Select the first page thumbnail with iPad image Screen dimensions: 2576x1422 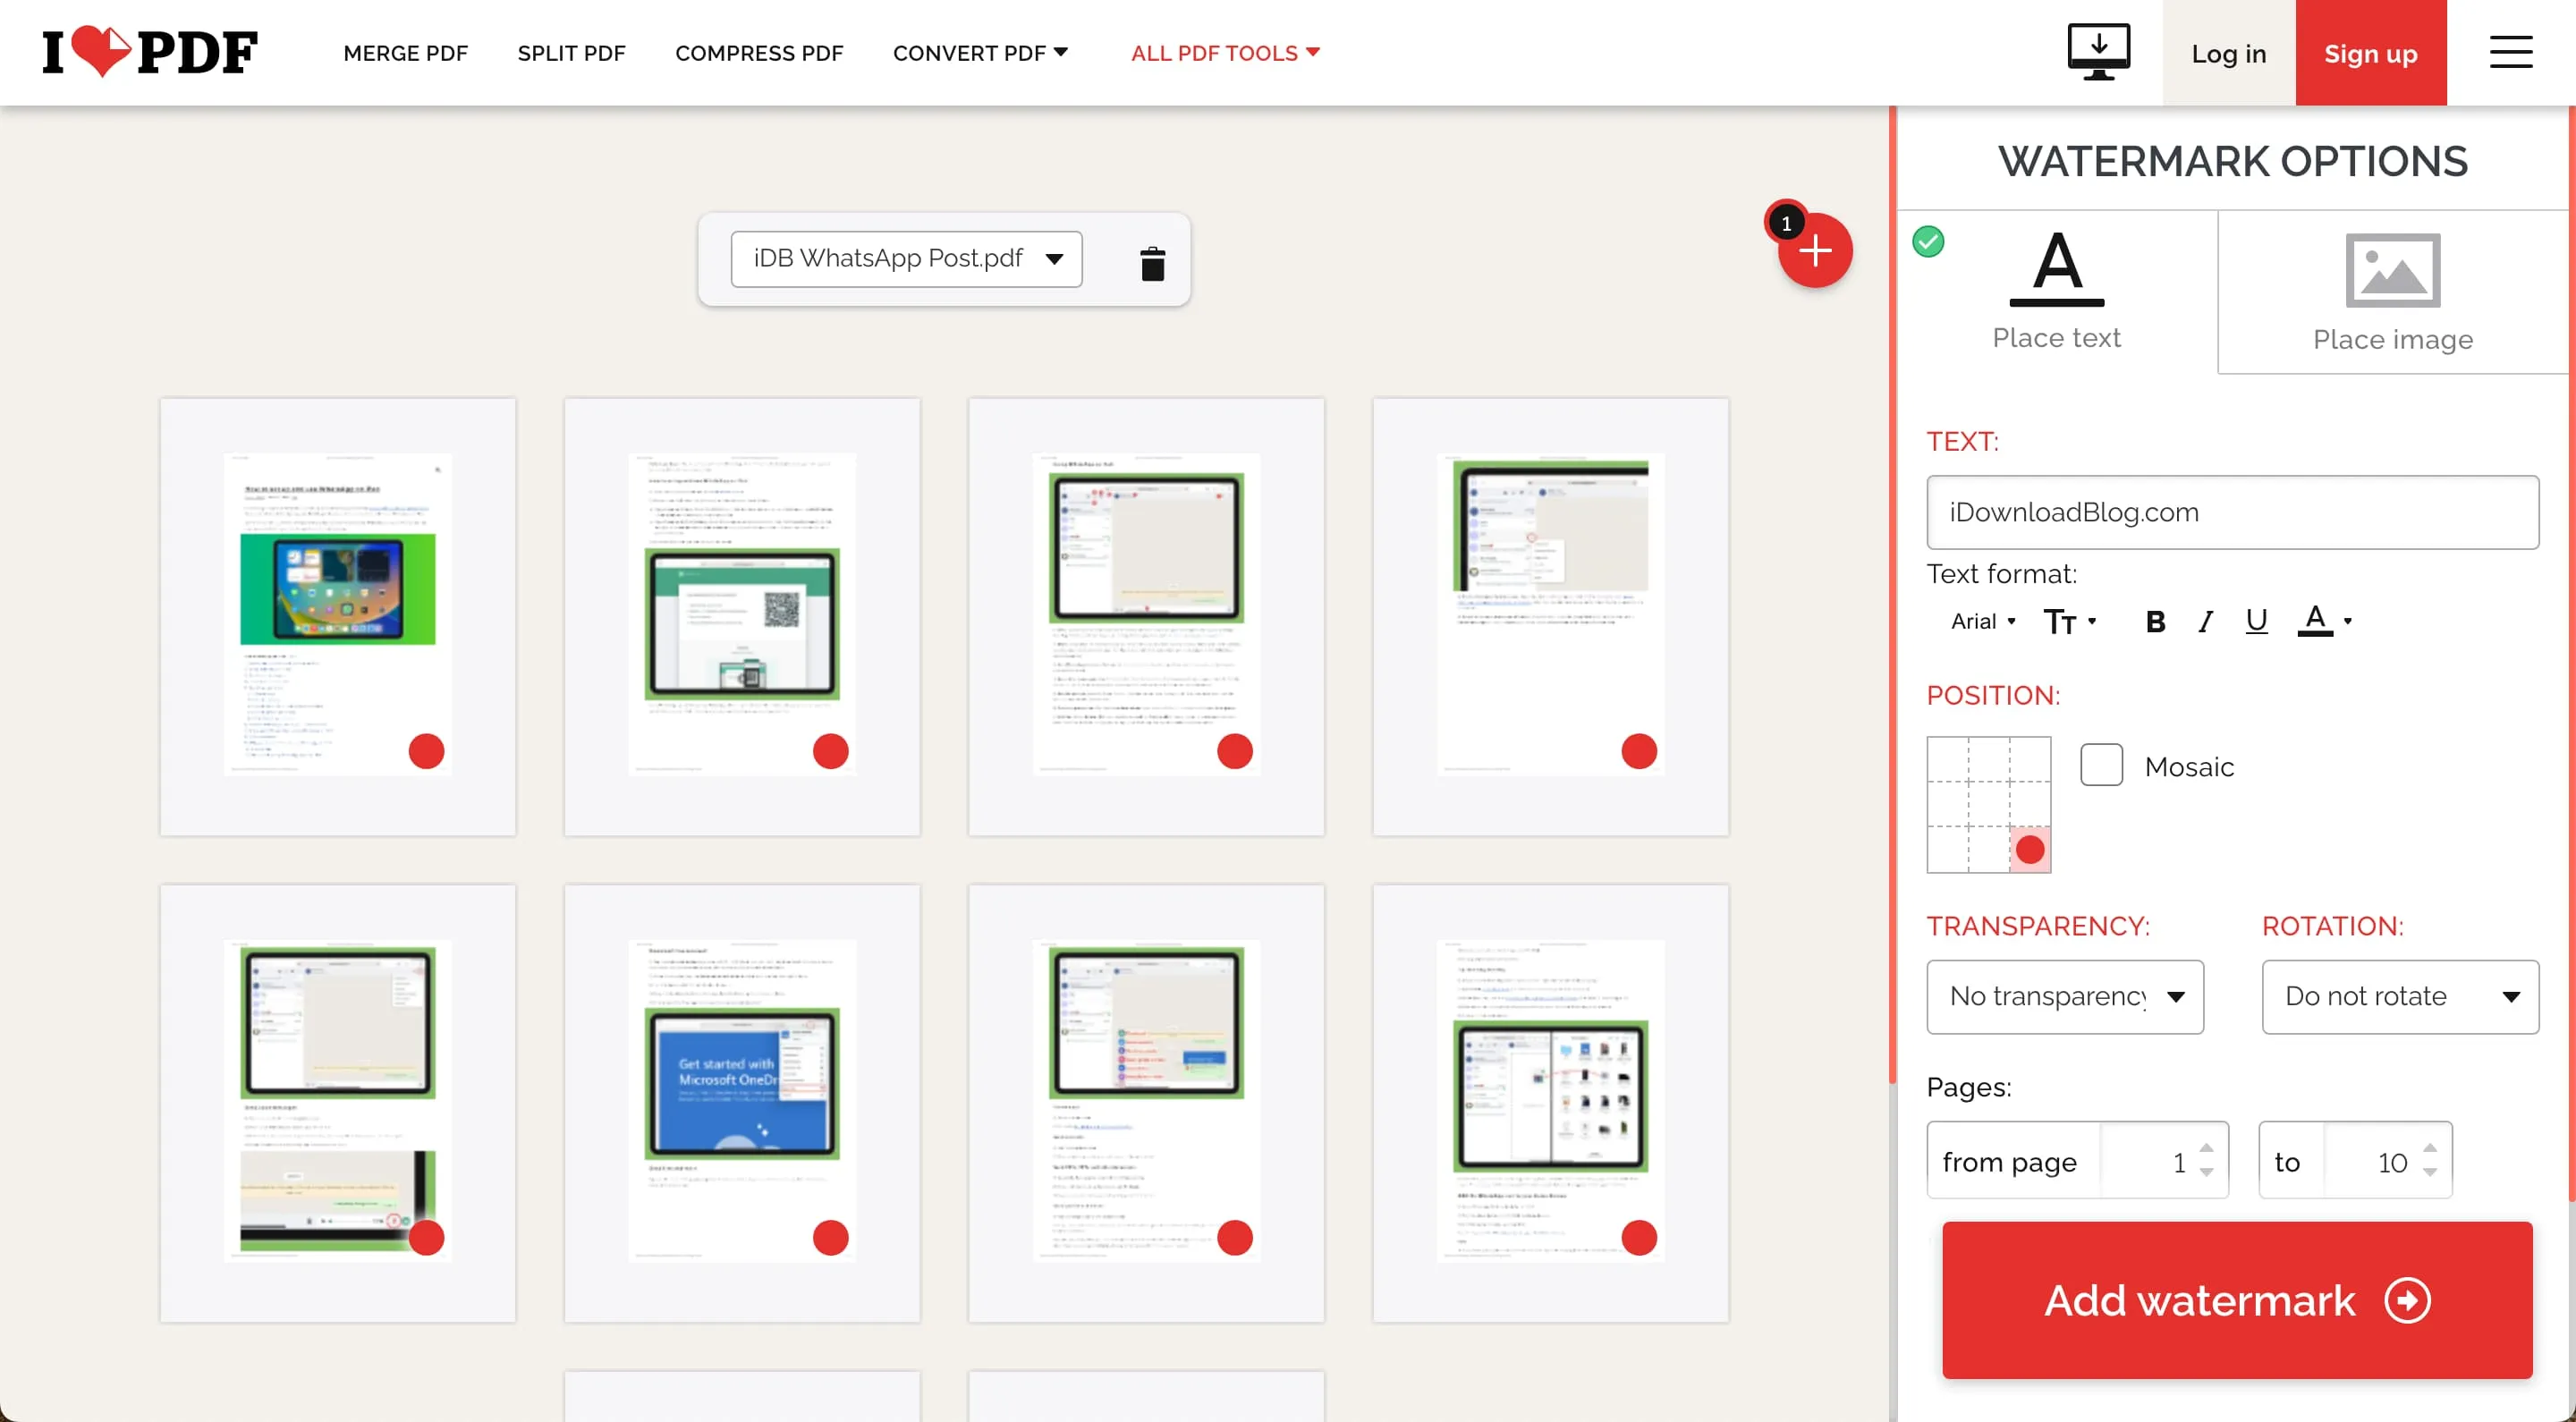click(x=338, y=616)
